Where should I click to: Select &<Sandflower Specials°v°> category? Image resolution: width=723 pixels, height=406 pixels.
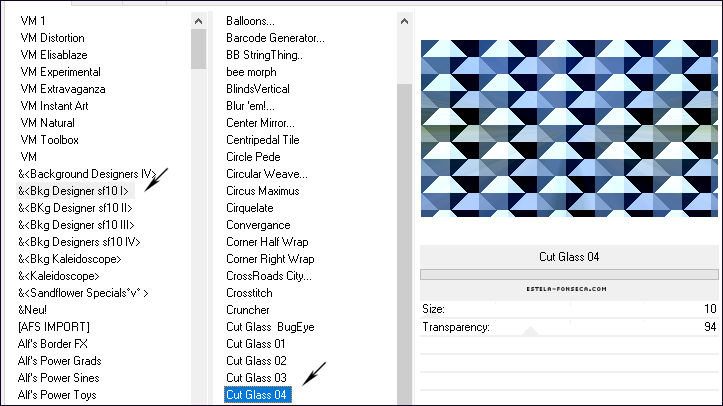click(x=83, y=293)
